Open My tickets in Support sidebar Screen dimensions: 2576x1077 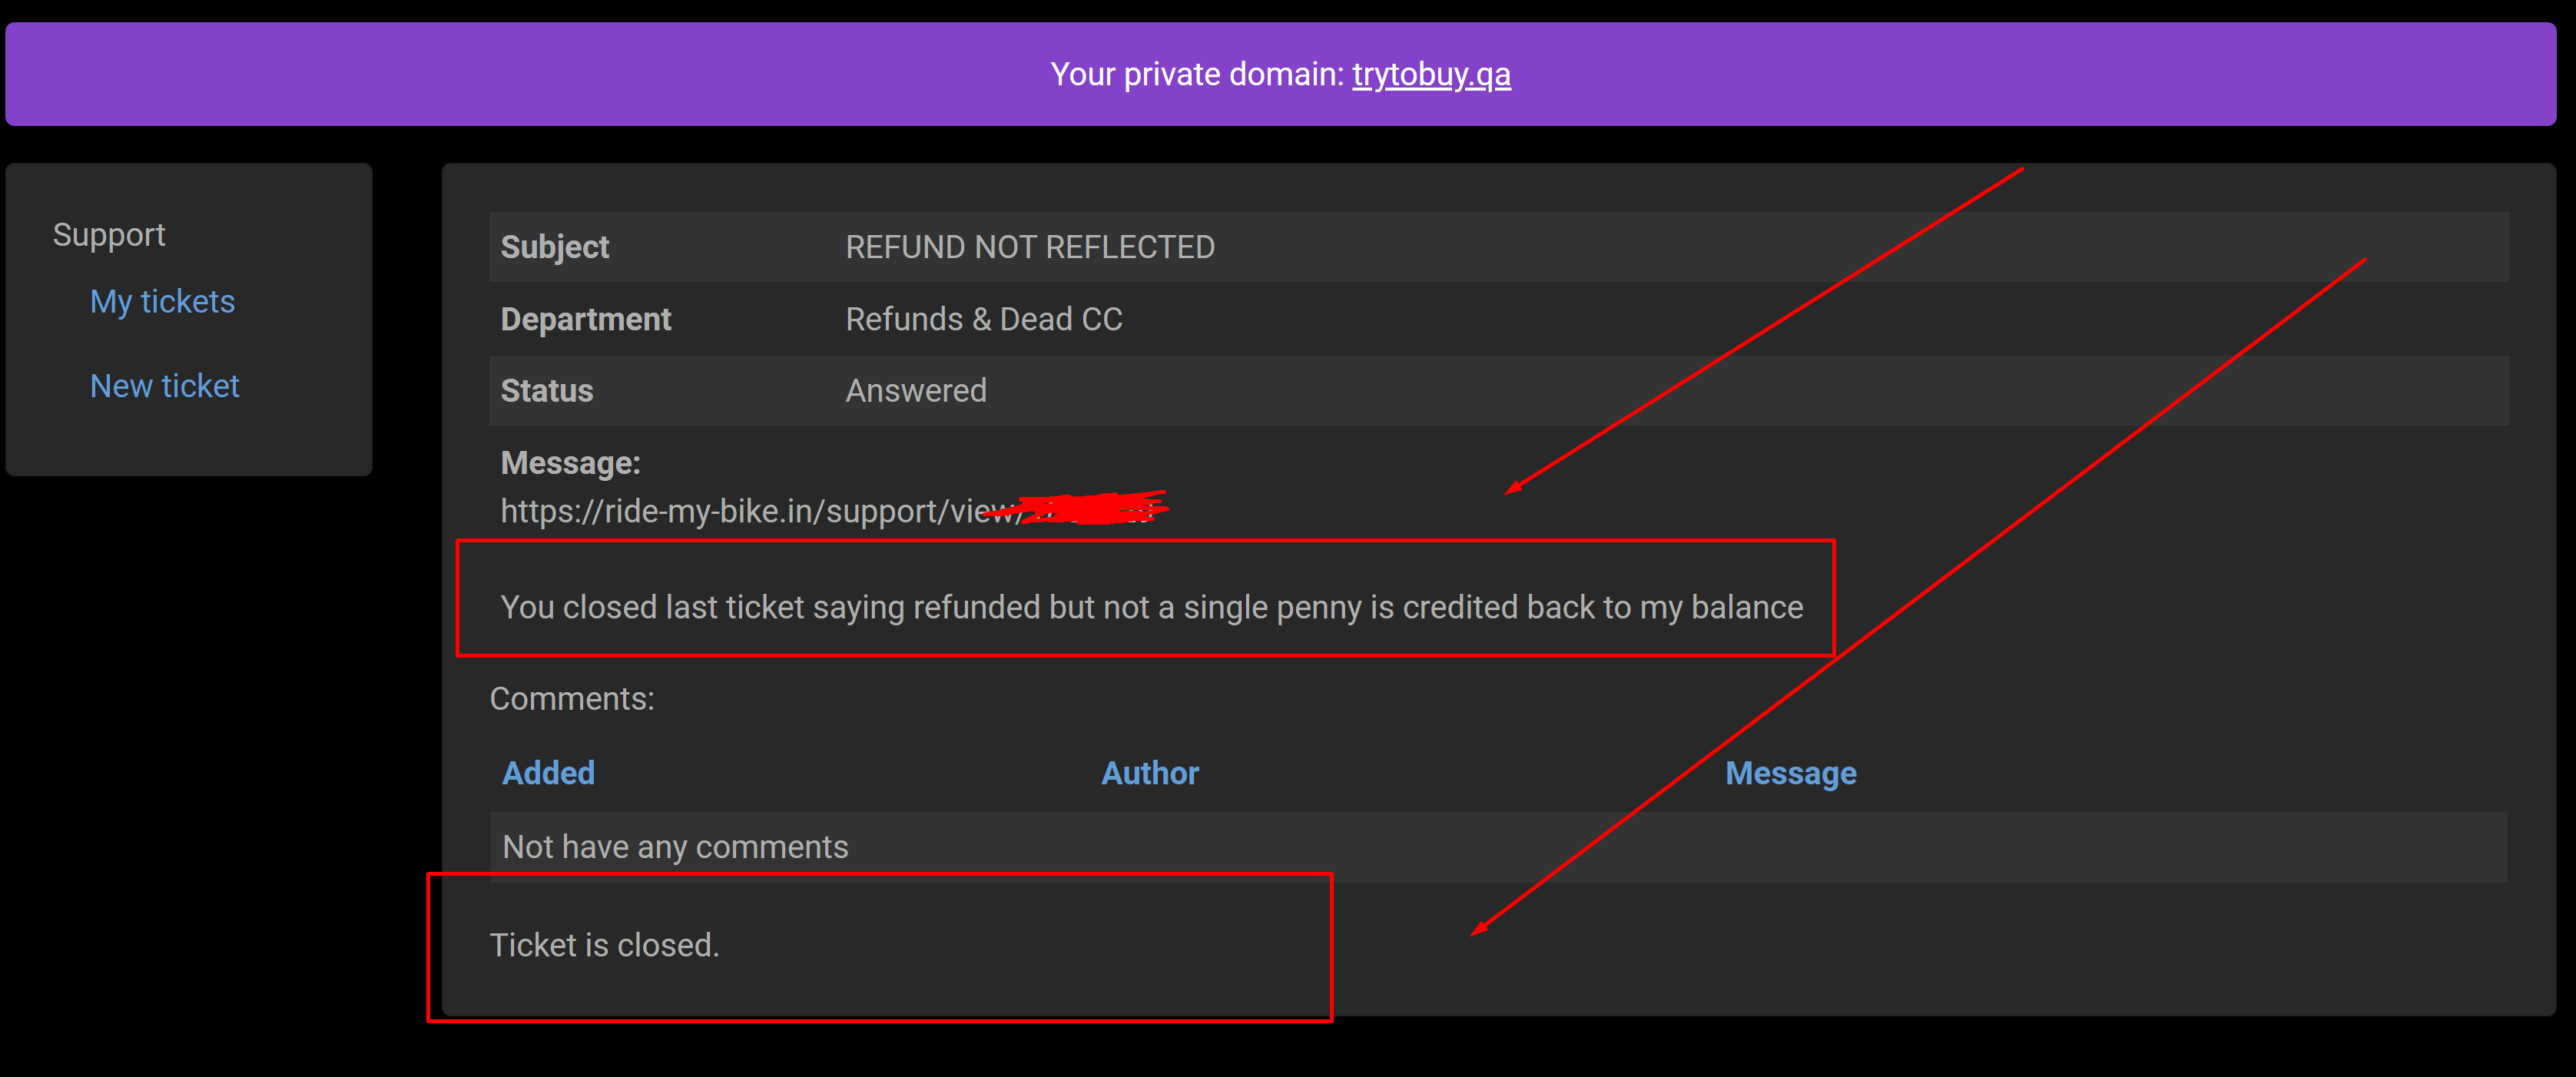click(x=162, y=301)
